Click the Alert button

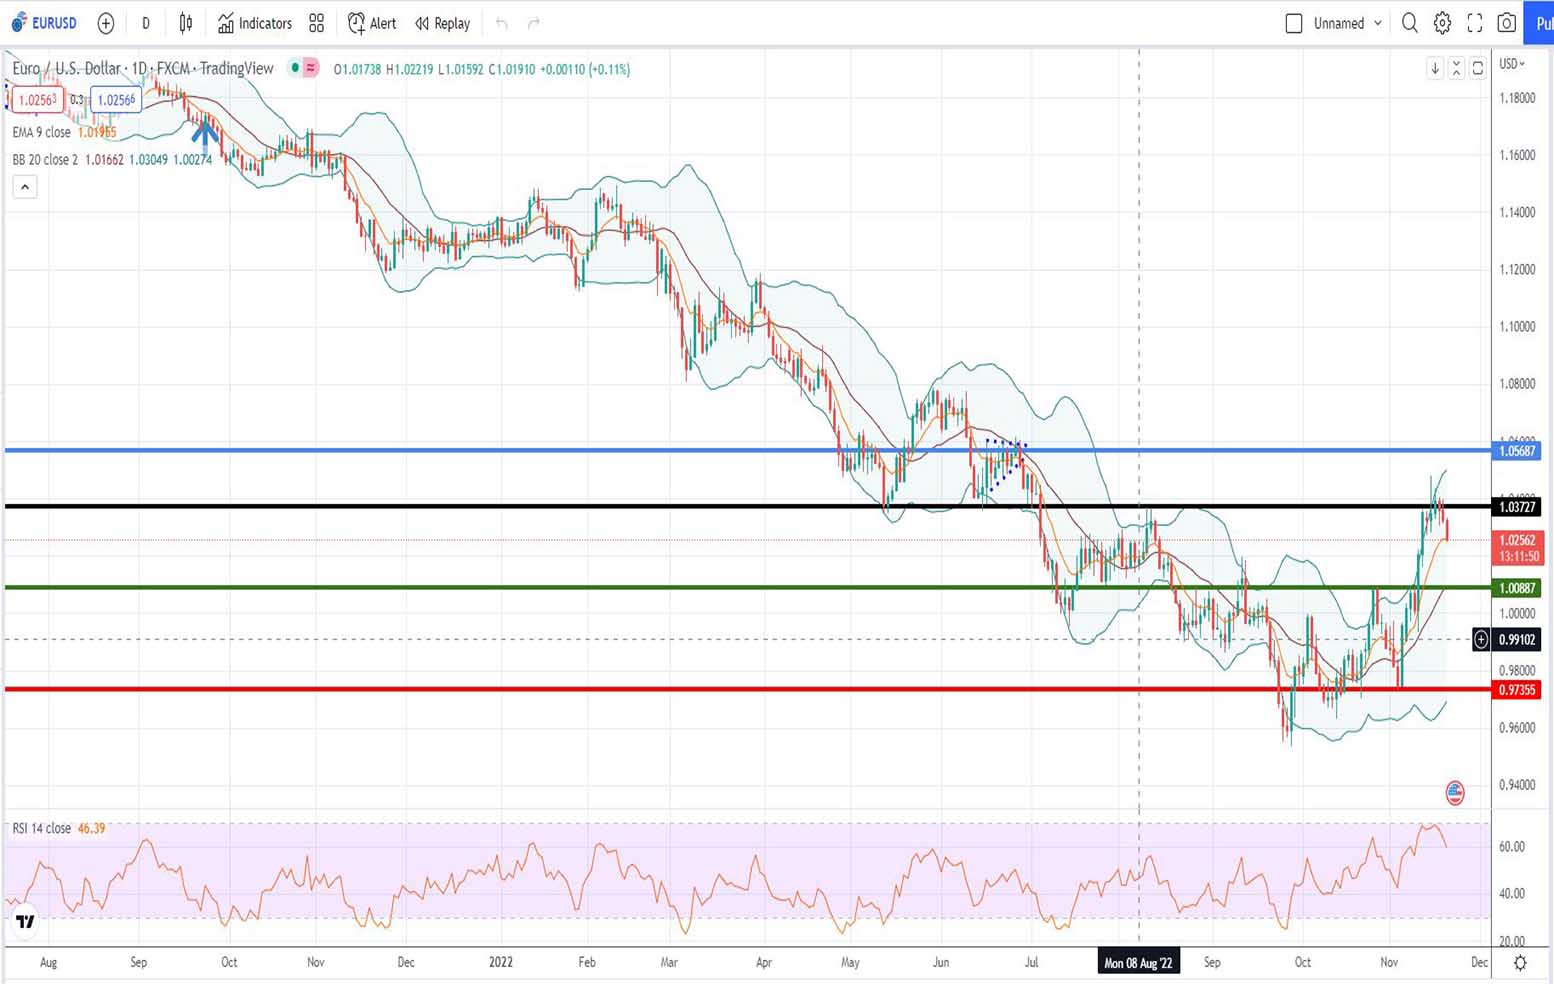(372, 23)
